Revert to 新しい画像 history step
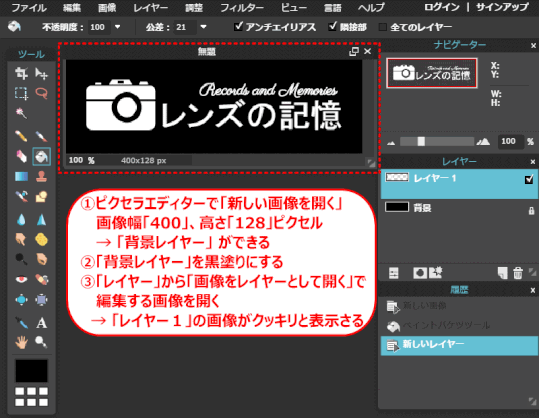 point(459,306)
